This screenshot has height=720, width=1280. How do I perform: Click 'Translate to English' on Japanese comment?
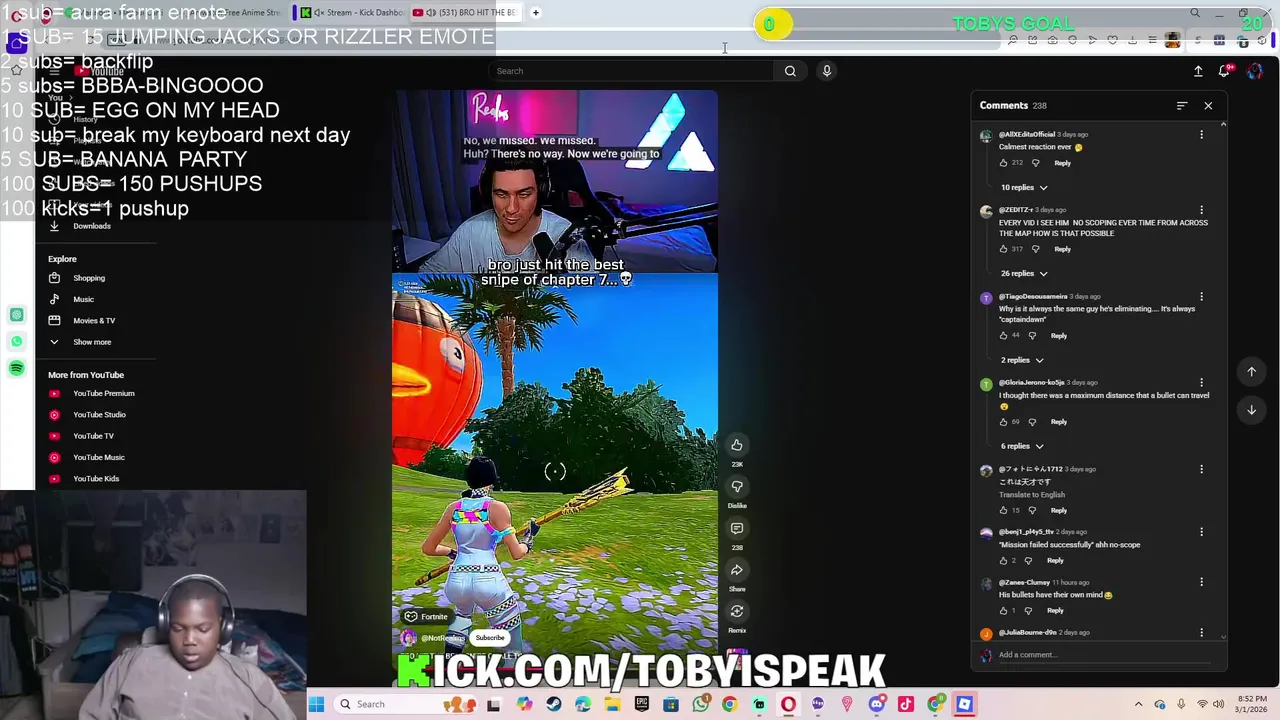1032,495
